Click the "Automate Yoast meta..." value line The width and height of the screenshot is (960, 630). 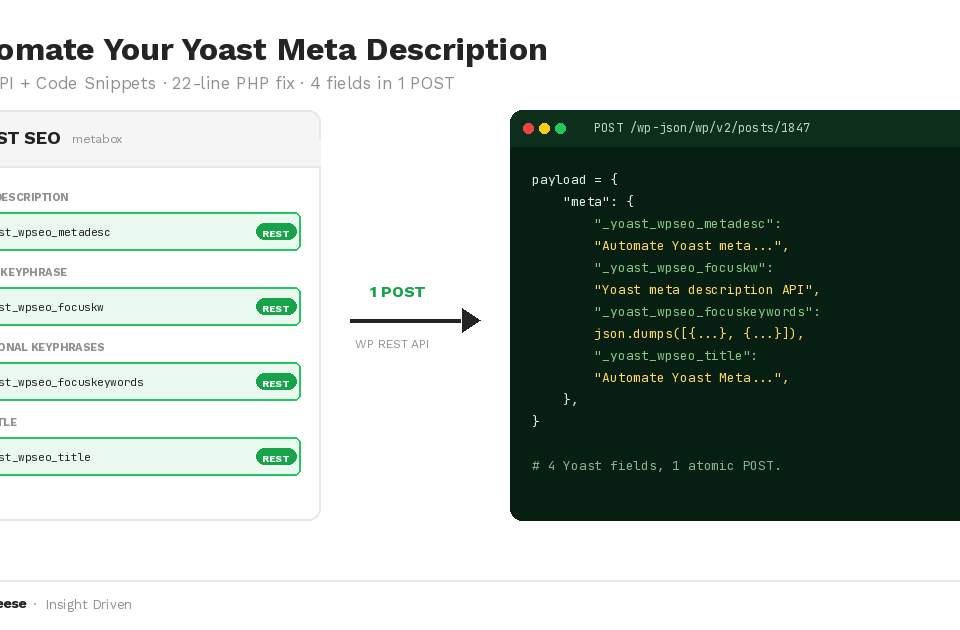(691, 246)
